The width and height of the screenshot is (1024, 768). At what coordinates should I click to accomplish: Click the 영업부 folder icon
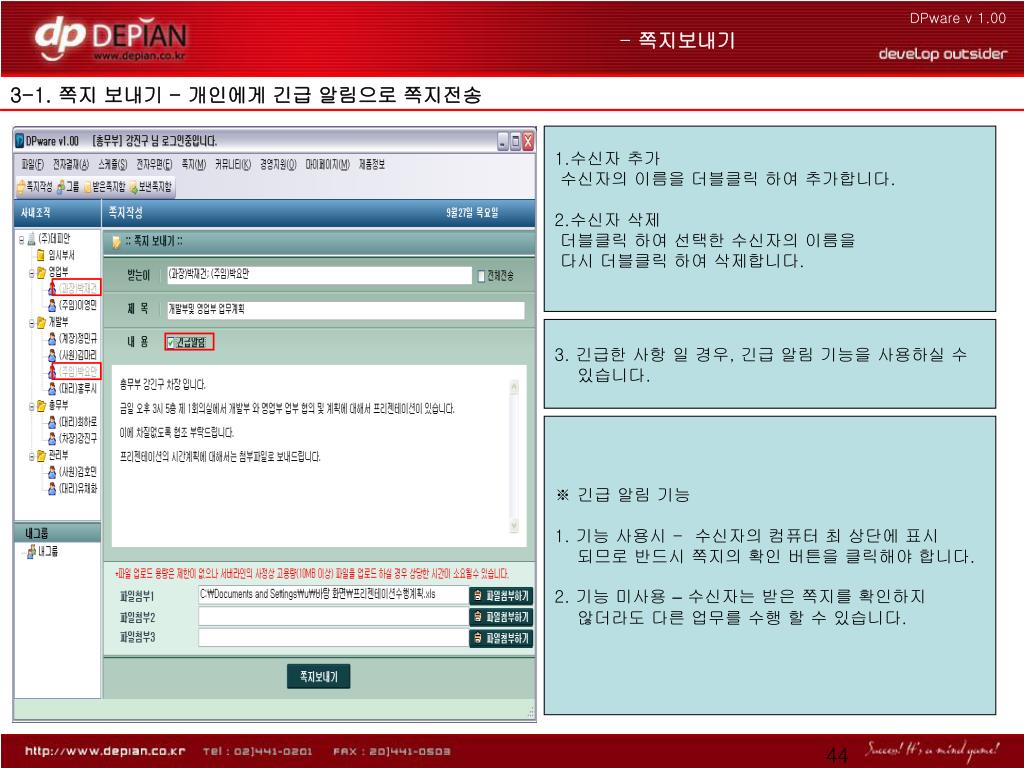(41, 272)
